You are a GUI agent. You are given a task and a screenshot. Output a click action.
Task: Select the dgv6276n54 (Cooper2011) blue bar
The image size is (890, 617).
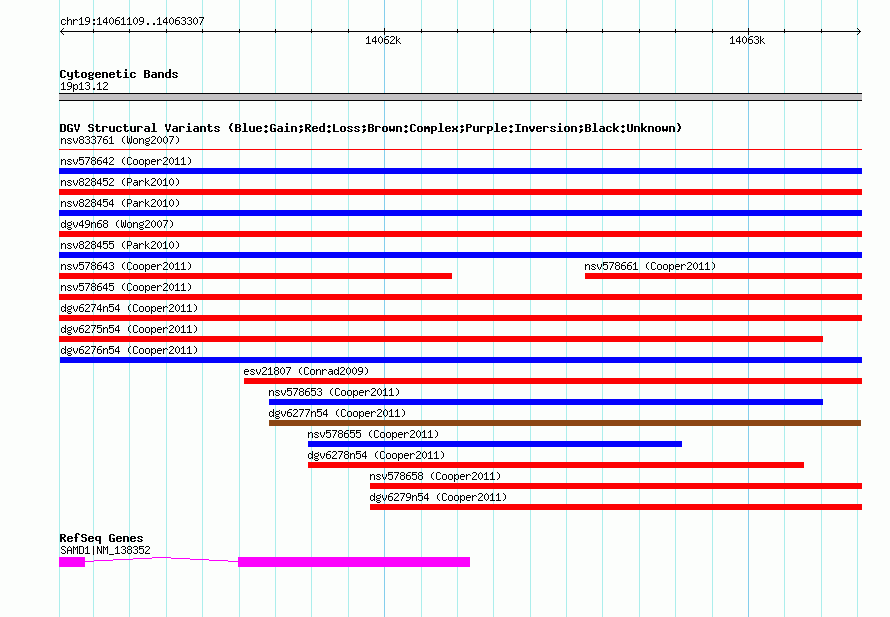click(460, 360)
